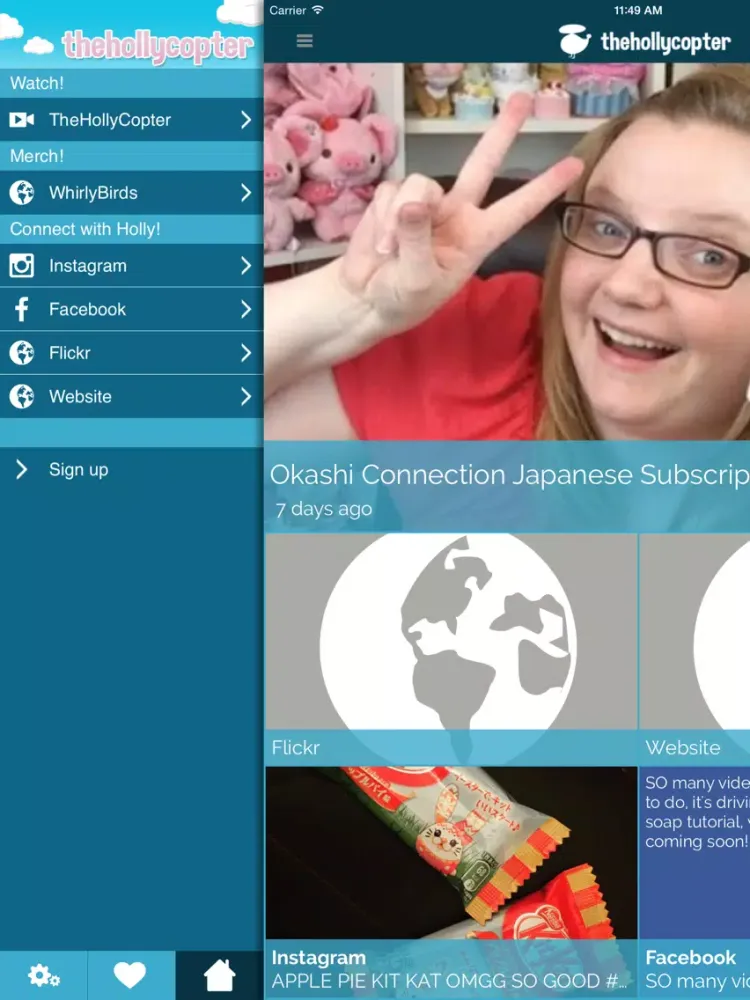Select Instagram in the sidebar menu
Viewport: 750px width, 1000px height.
click(x=131, y=265)
